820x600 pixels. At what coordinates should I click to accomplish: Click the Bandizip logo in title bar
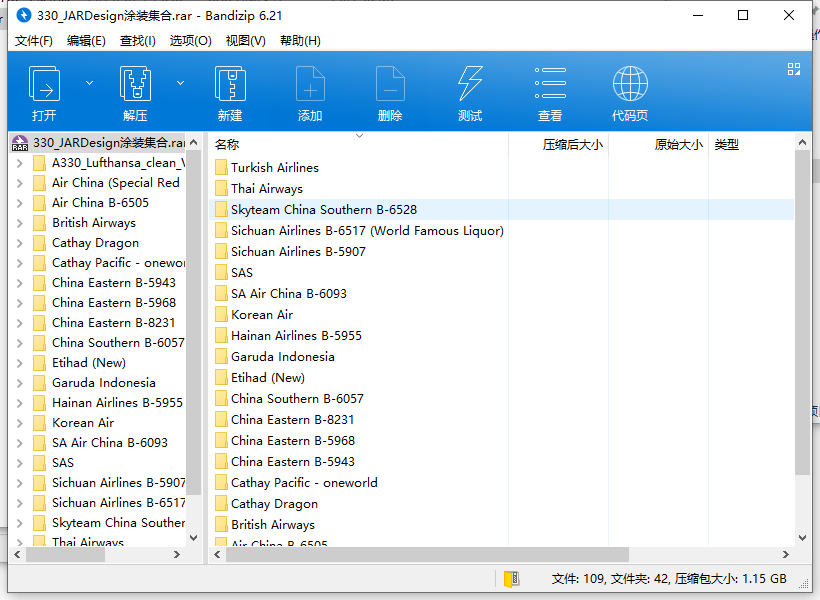pos(24,15)
